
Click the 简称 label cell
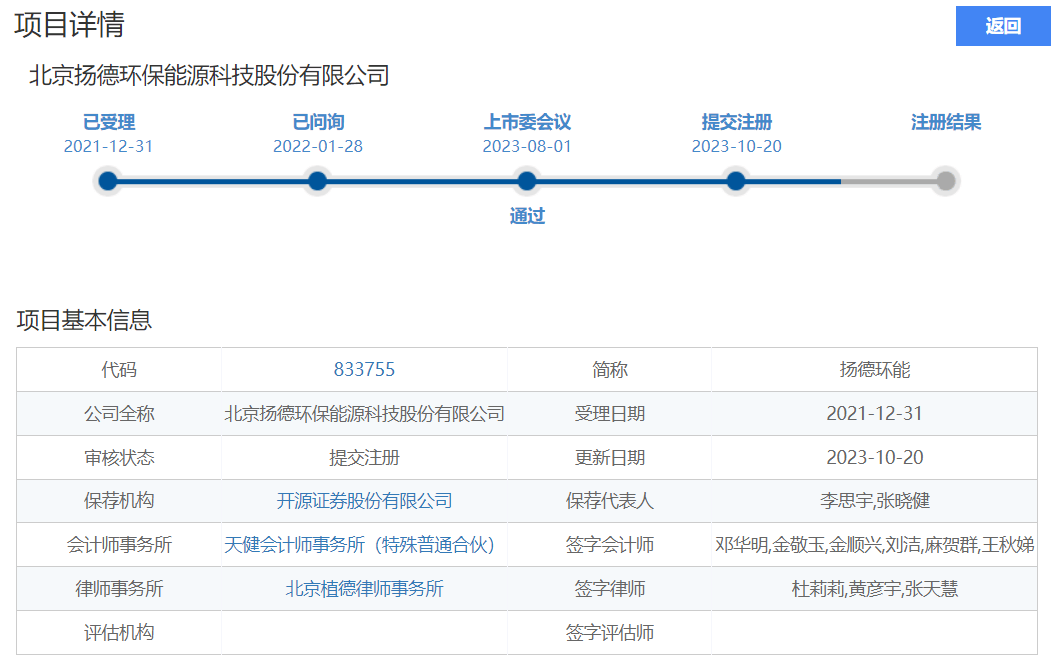(609, 370)
